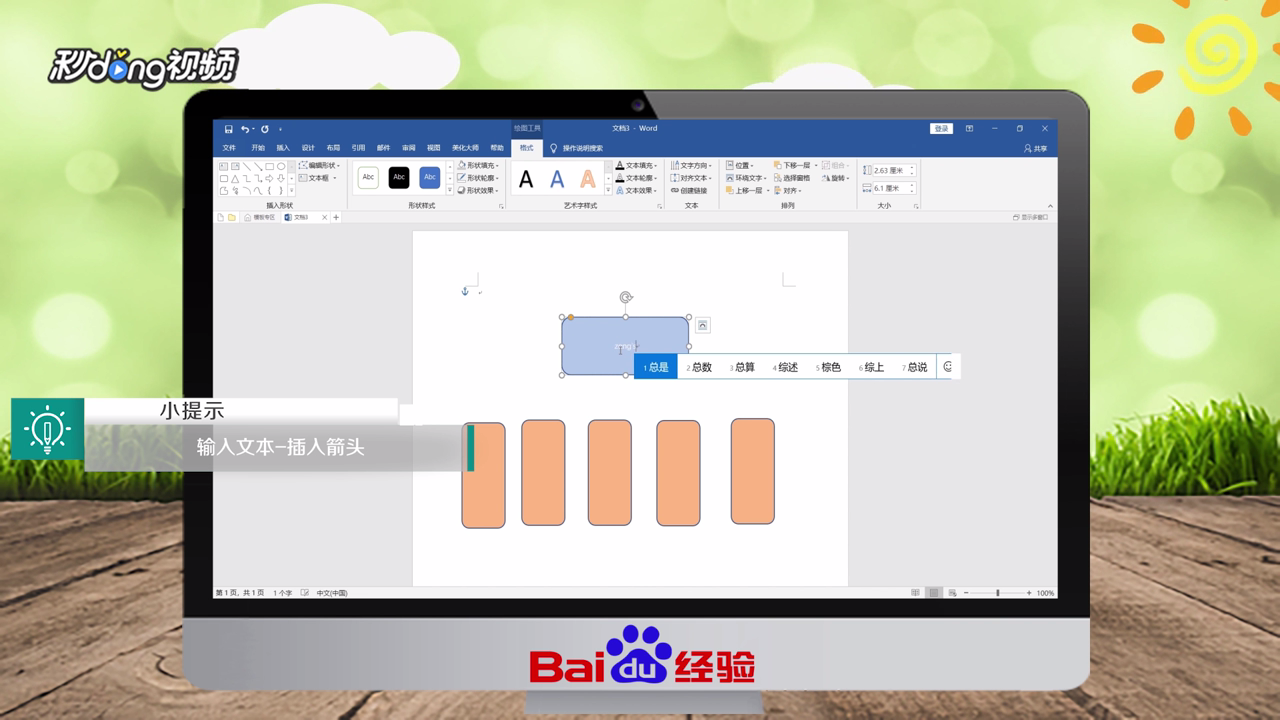Viewport: 1280px width, 720px height.
Task: Choose the IME candidate 总数
Action: point(700,367)
